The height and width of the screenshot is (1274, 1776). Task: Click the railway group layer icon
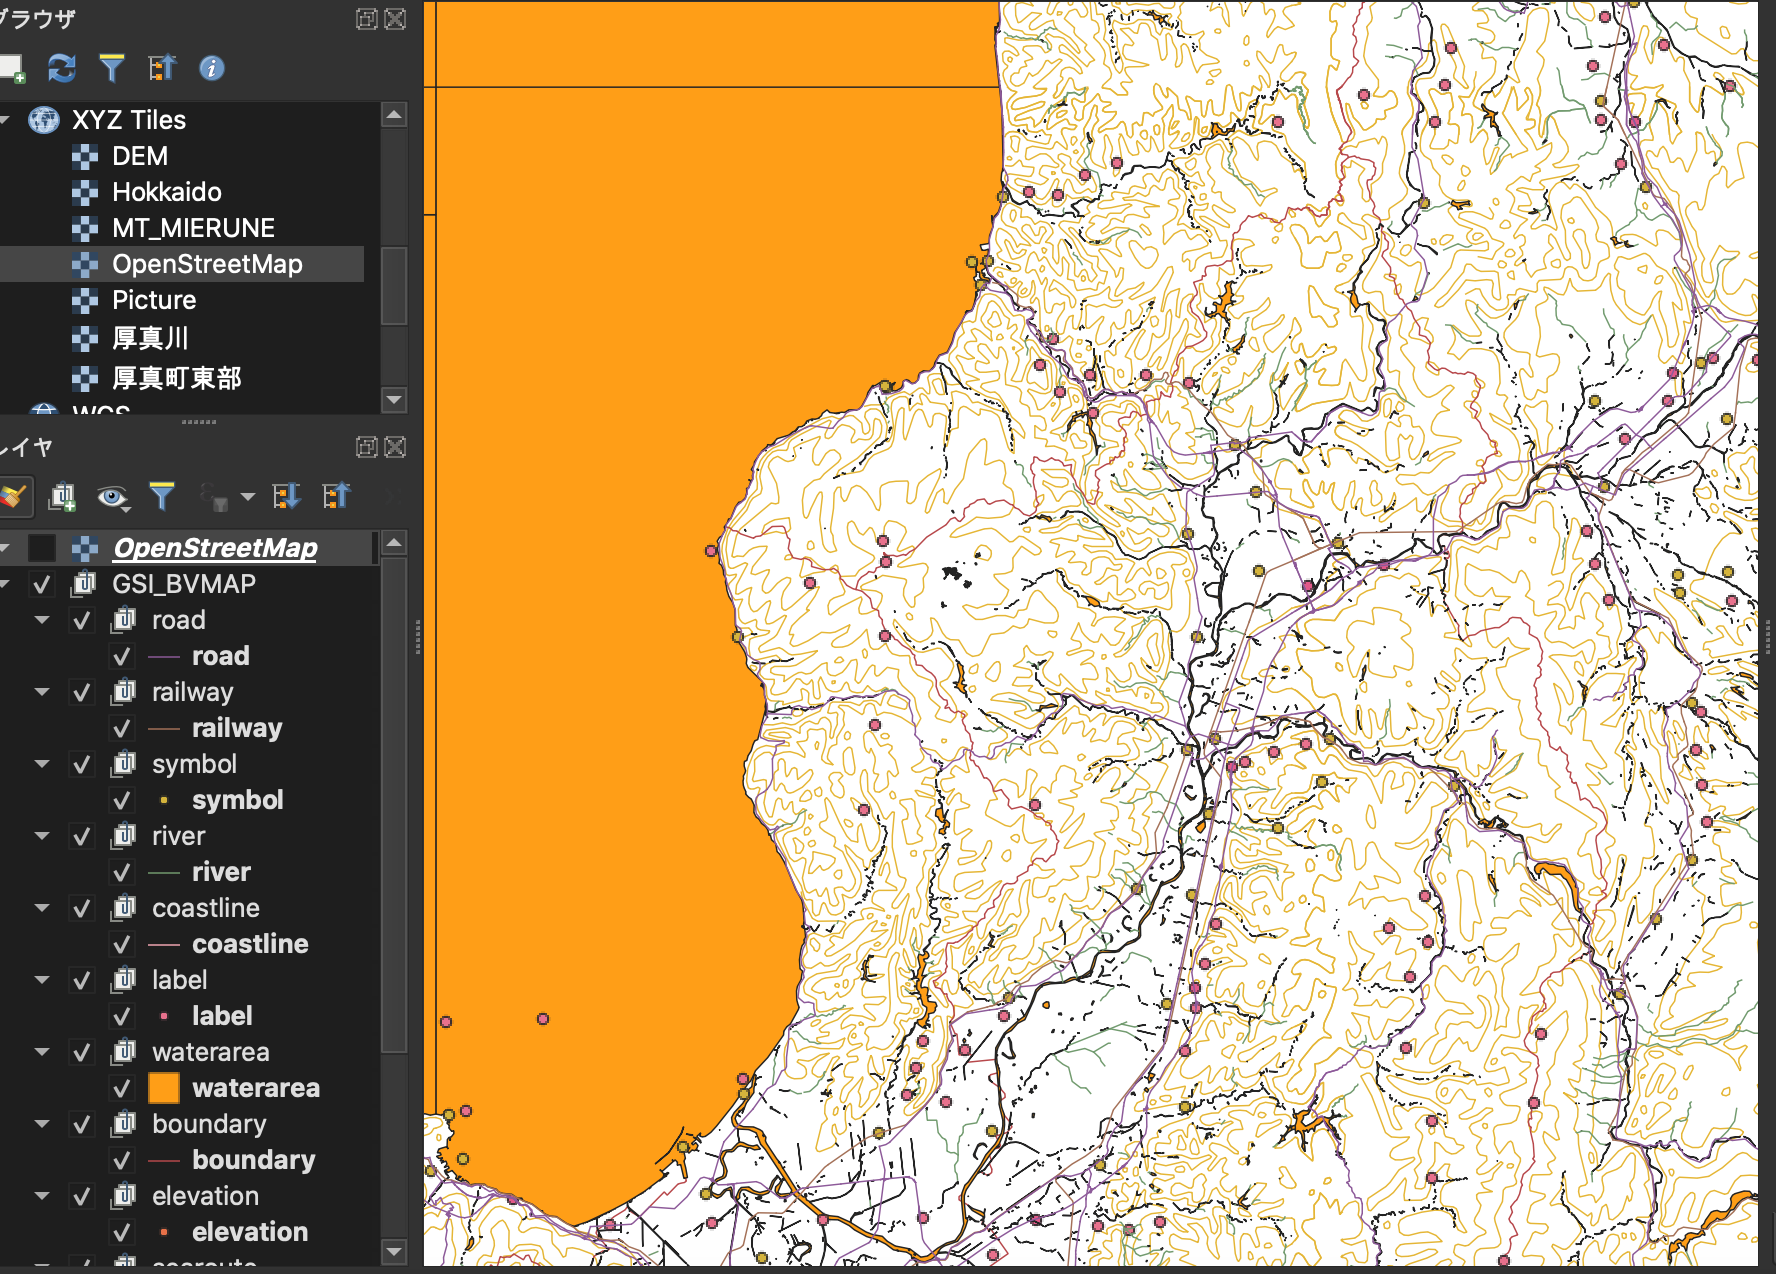123,692
